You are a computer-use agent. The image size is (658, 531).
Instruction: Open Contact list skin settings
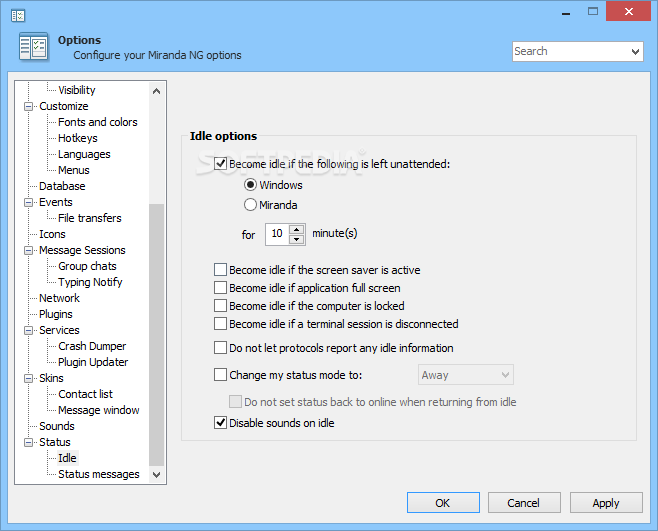point(85,394)
